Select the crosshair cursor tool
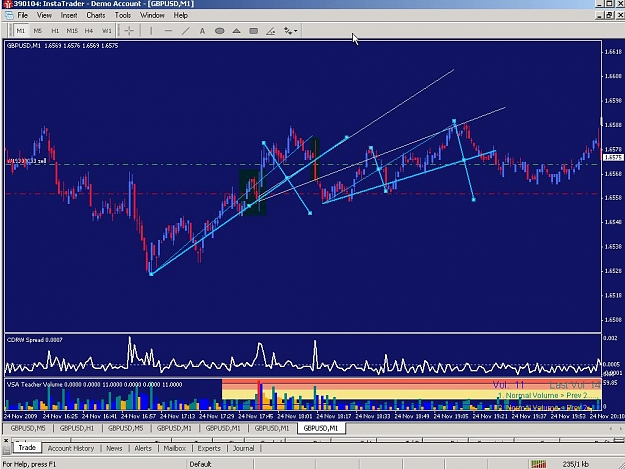 [129, 31]
